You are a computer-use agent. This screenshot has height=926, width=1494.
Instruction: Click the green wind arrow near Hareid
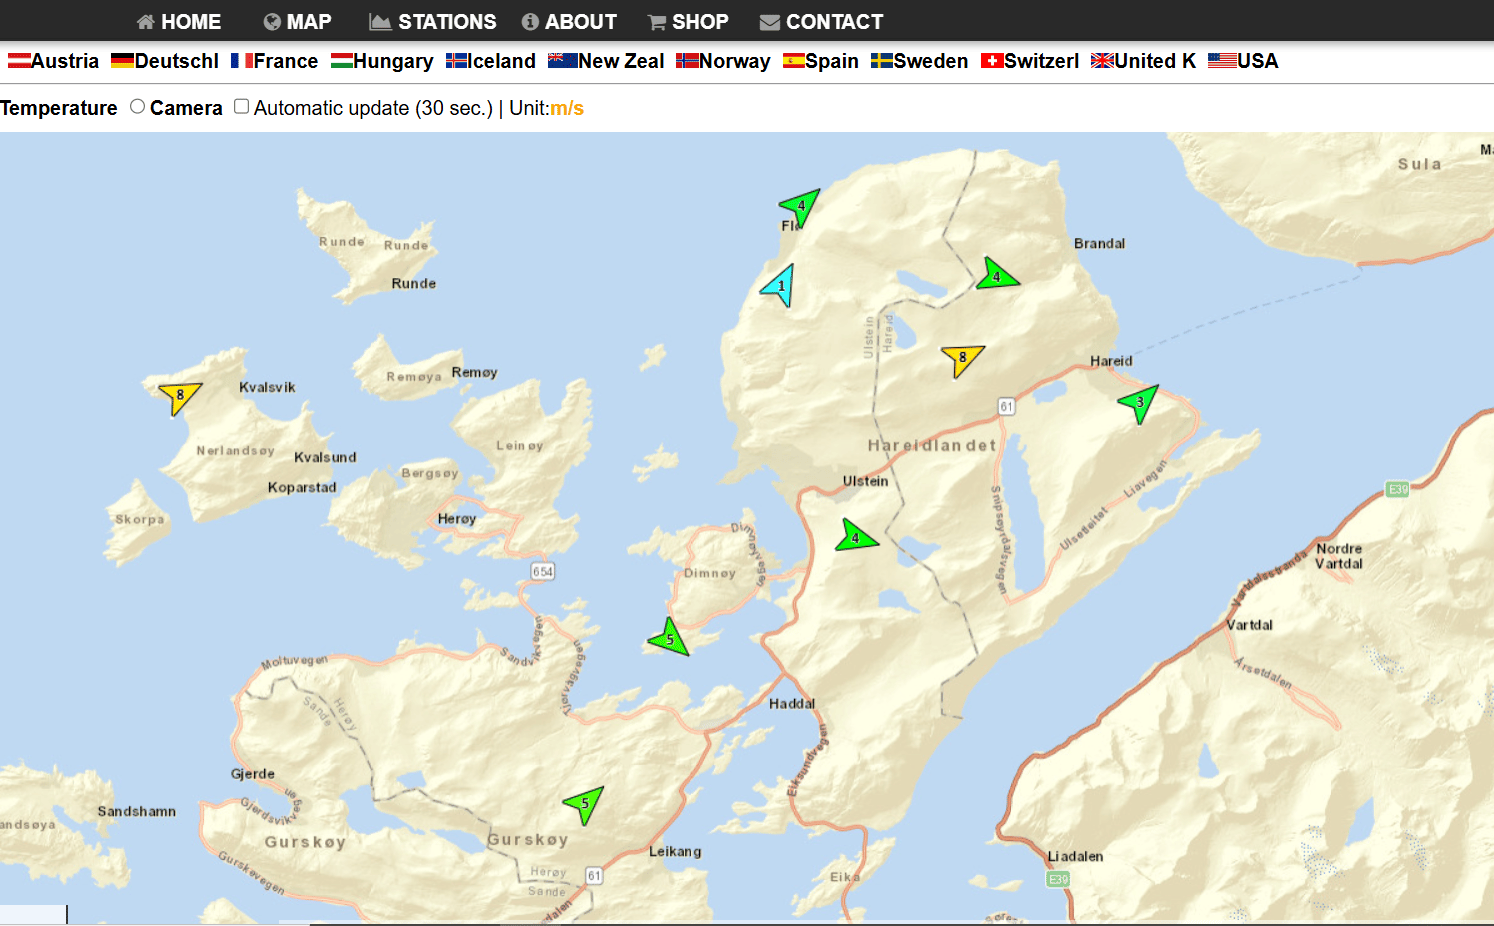1139,402
